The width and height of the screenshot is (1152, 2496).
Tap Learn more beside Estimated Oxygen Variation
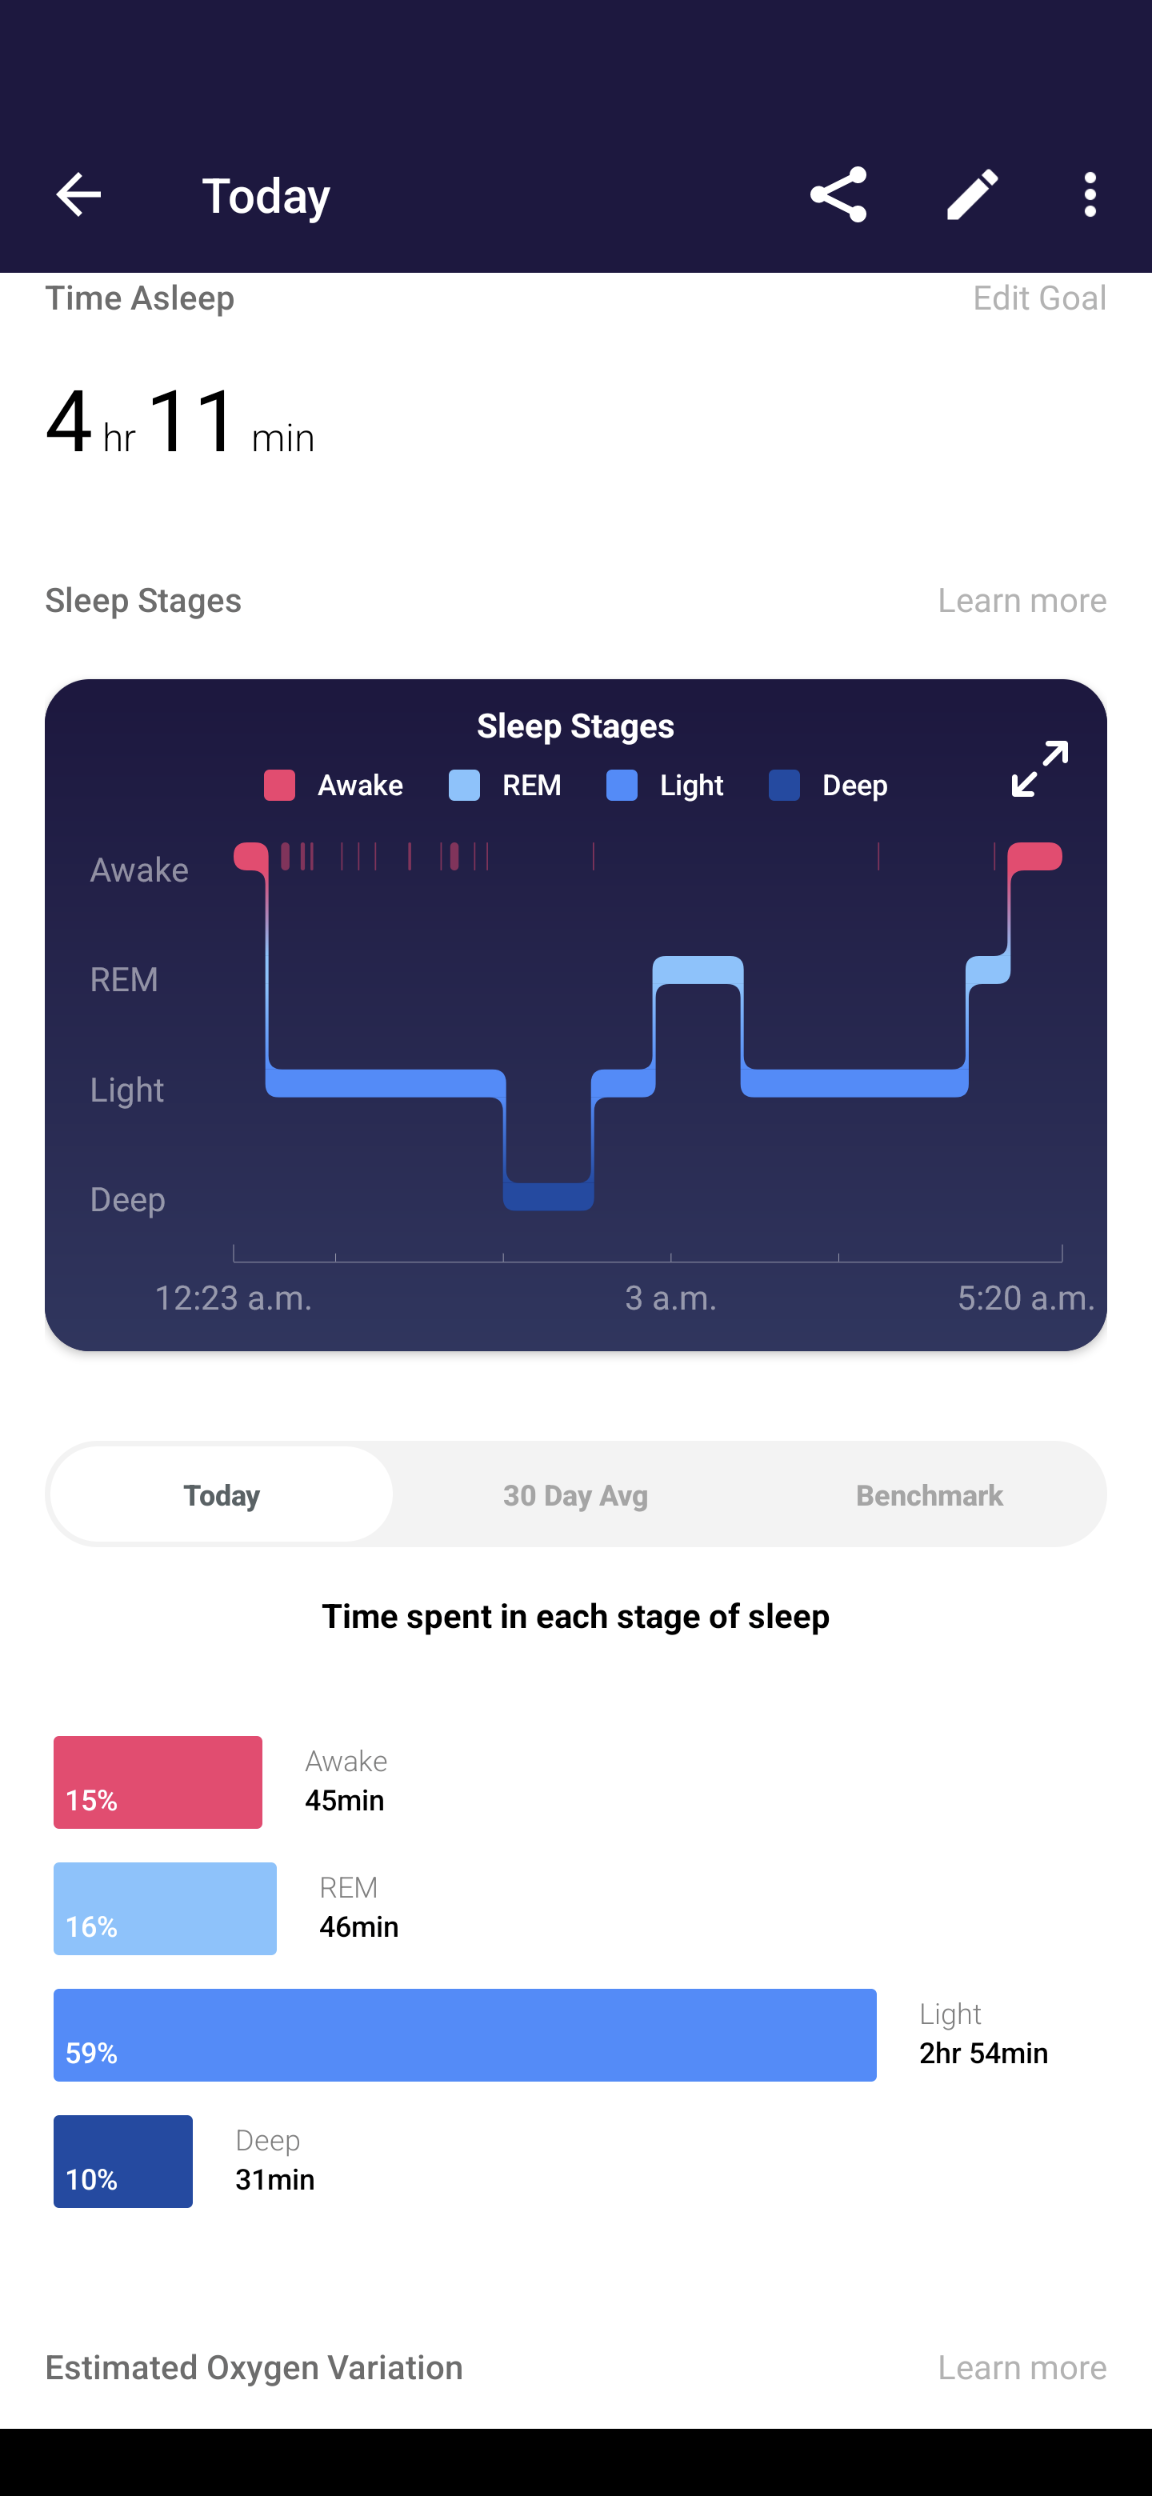tap(1022, 2367)
